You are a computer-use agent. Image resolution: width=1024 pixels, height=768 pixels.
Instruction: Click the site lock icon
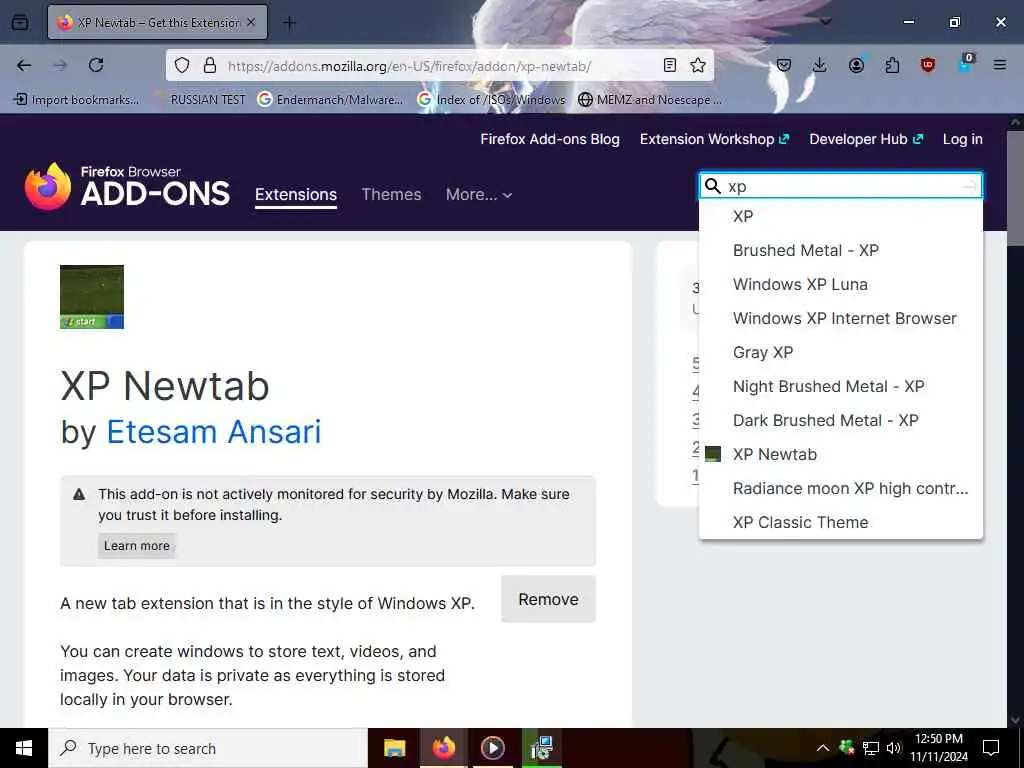point(209,65)
